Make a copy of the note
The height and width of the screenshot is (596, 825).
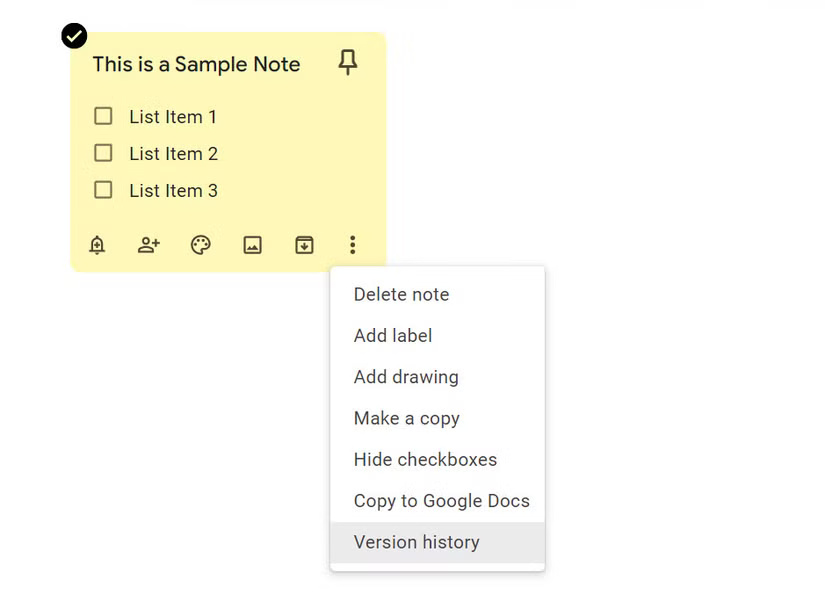pyautogui.click(x=406, y=418)
